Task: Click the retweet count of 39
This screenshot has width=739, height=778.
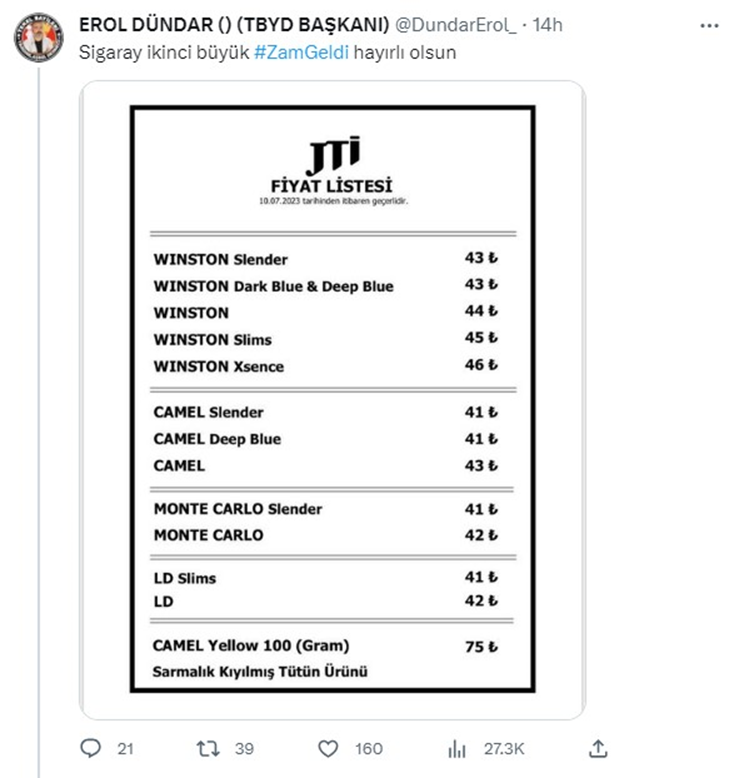Action: pyautogui.click(x=244, y=748)
